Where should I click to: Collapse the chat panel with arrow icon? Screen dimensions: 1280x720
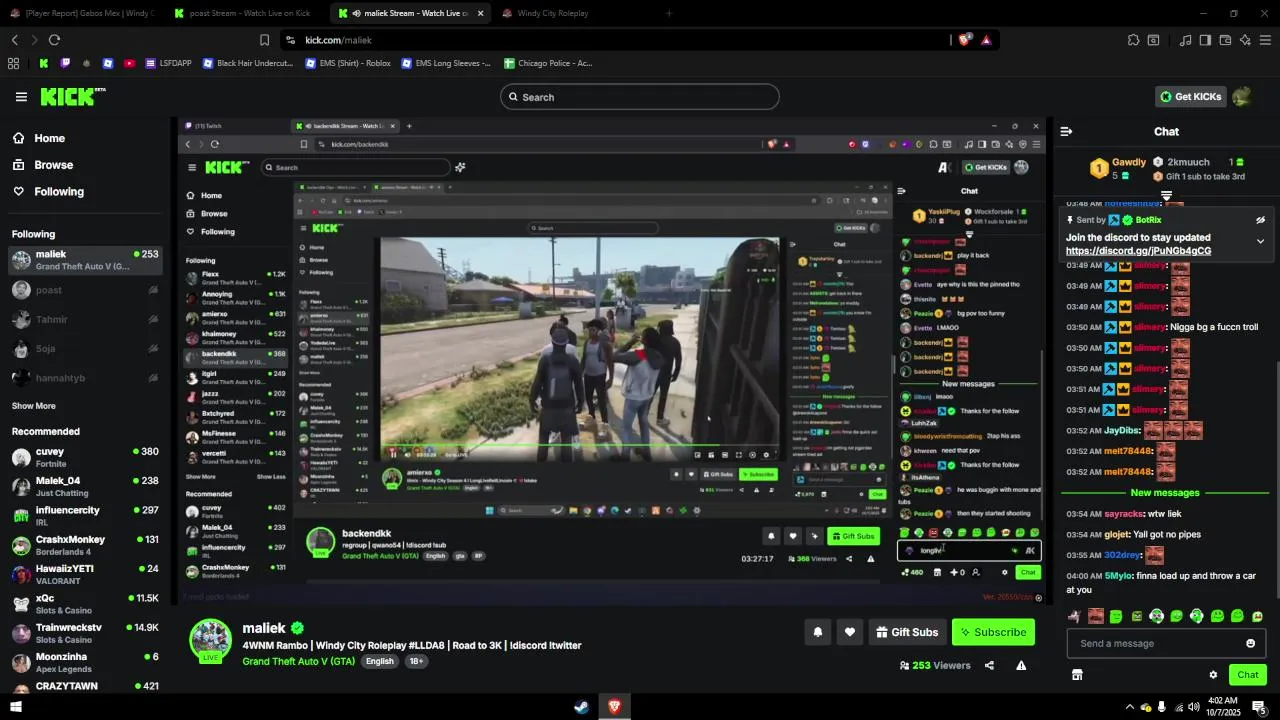coord(1066,131)
